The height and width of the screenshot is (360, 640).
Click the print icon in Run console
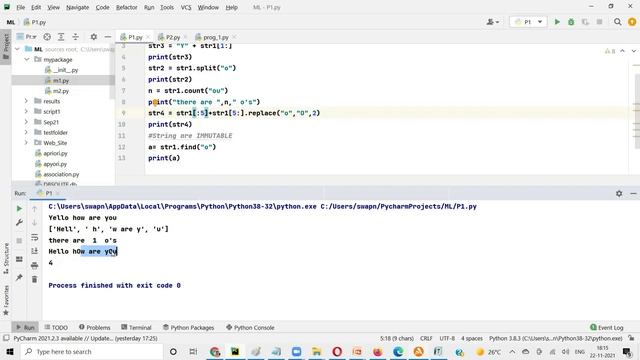point(35,265)
